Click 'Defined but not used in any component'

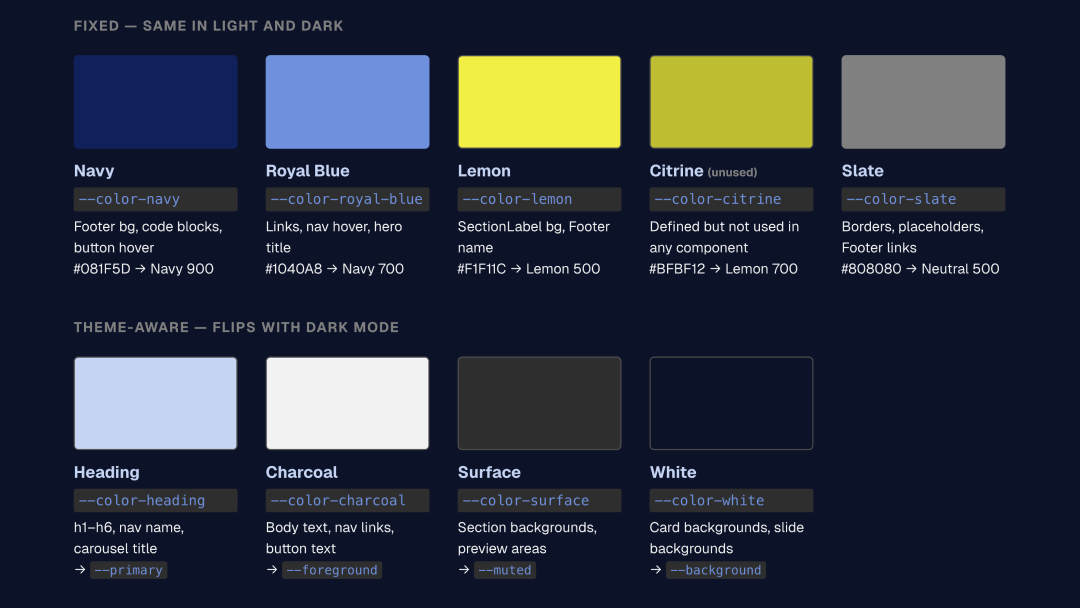pos(725,237)
